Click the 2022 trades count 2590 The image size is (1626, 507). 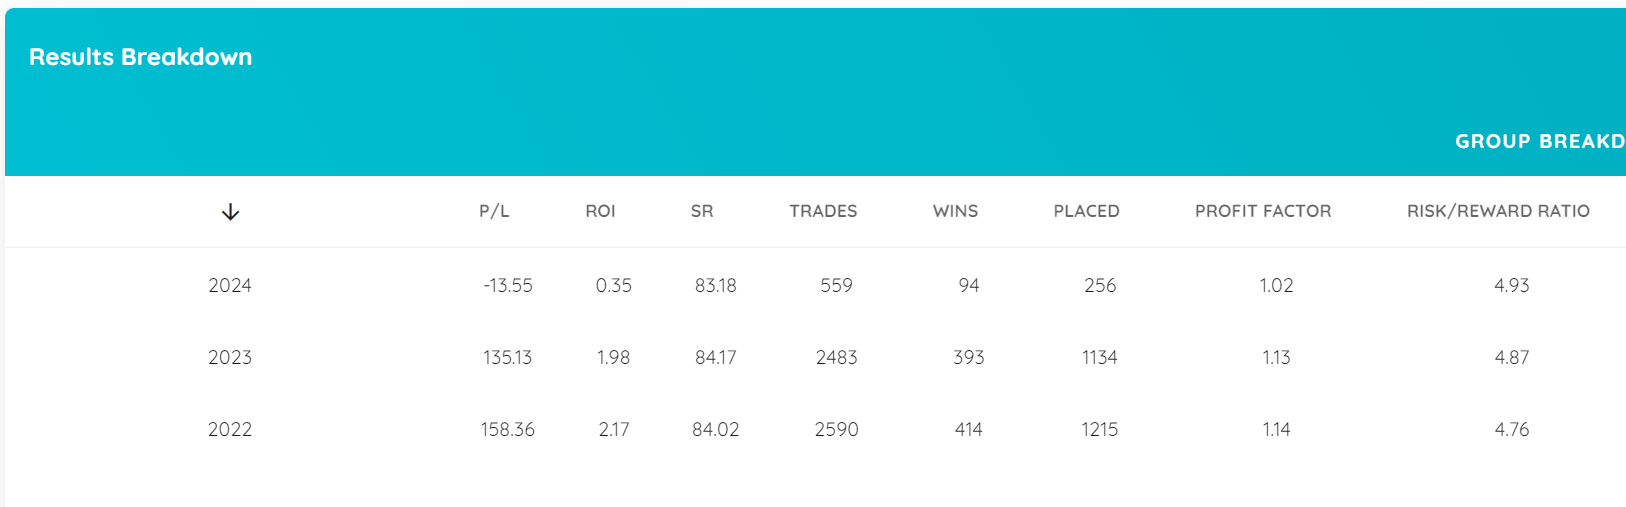pyautogui.click(x=836, y=429)
